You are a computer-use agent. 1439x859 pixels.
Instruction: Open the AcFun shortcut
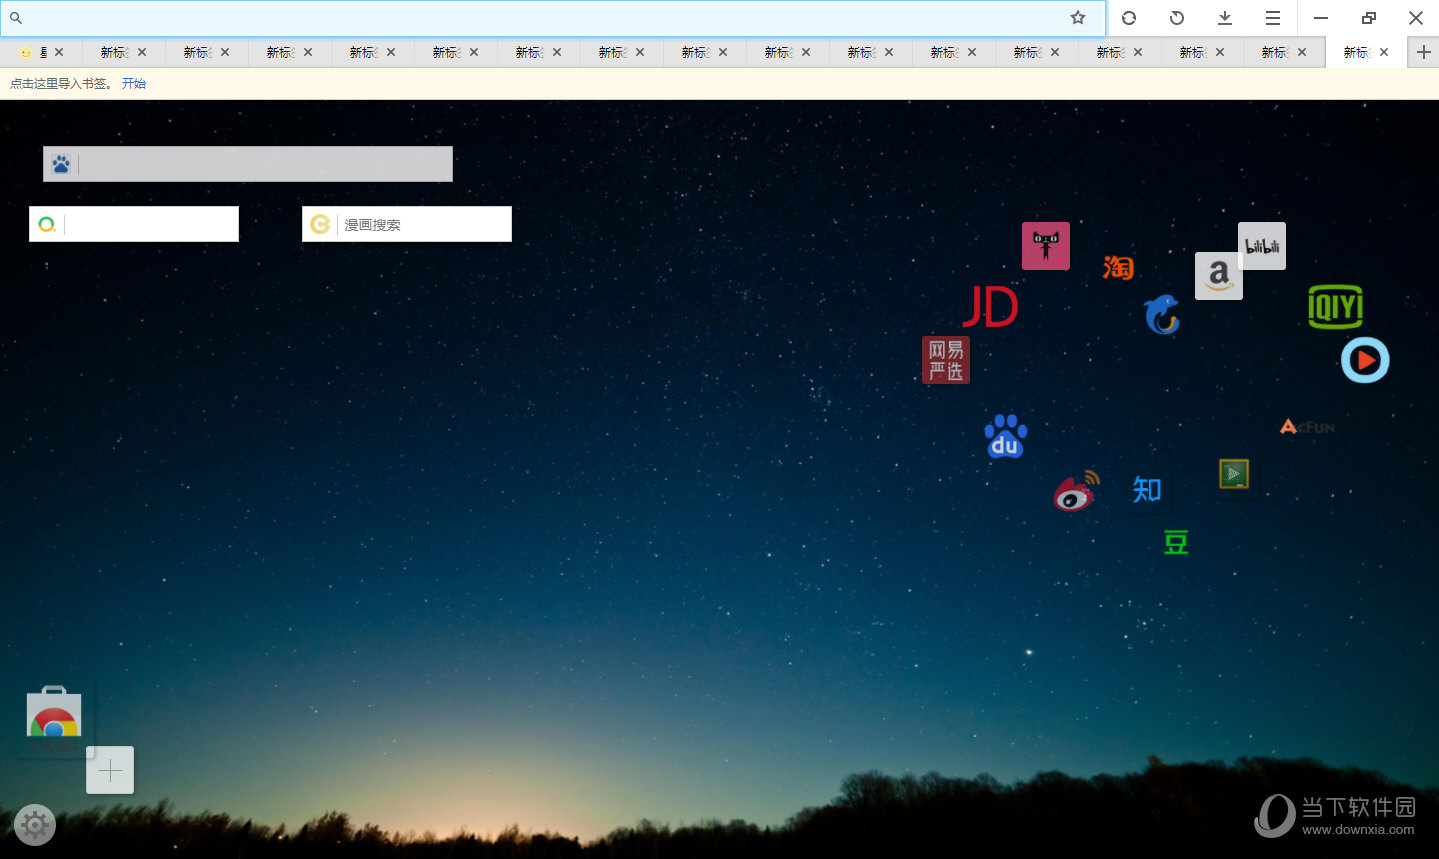pos(1306,427)
